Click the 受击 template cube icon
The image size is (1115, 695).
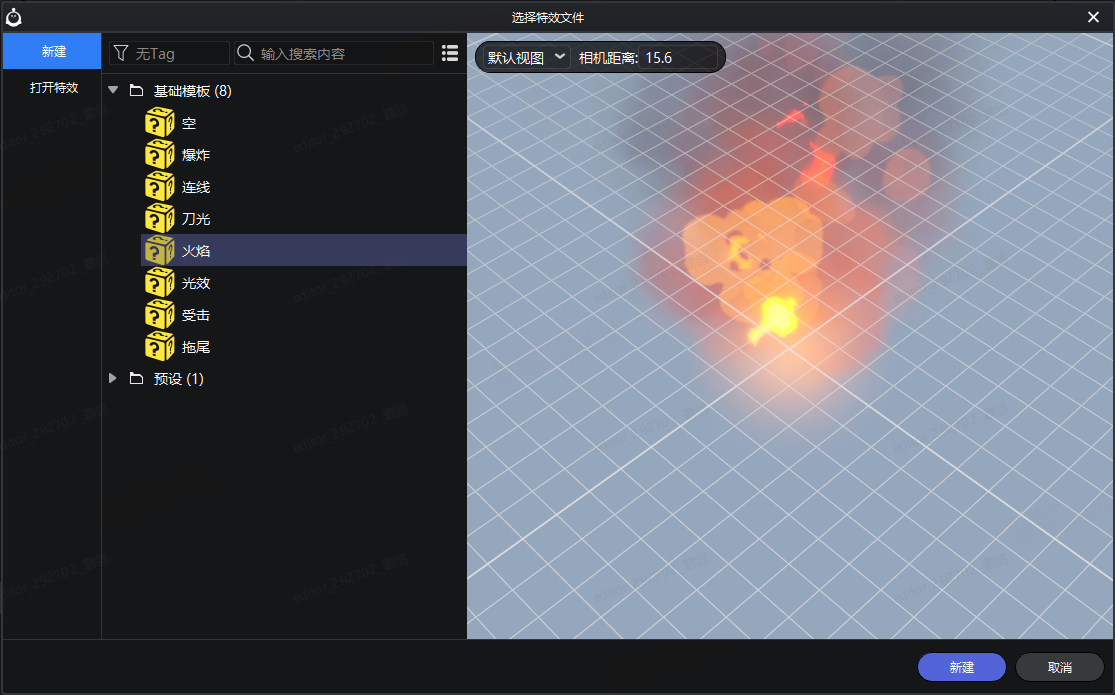160,315
